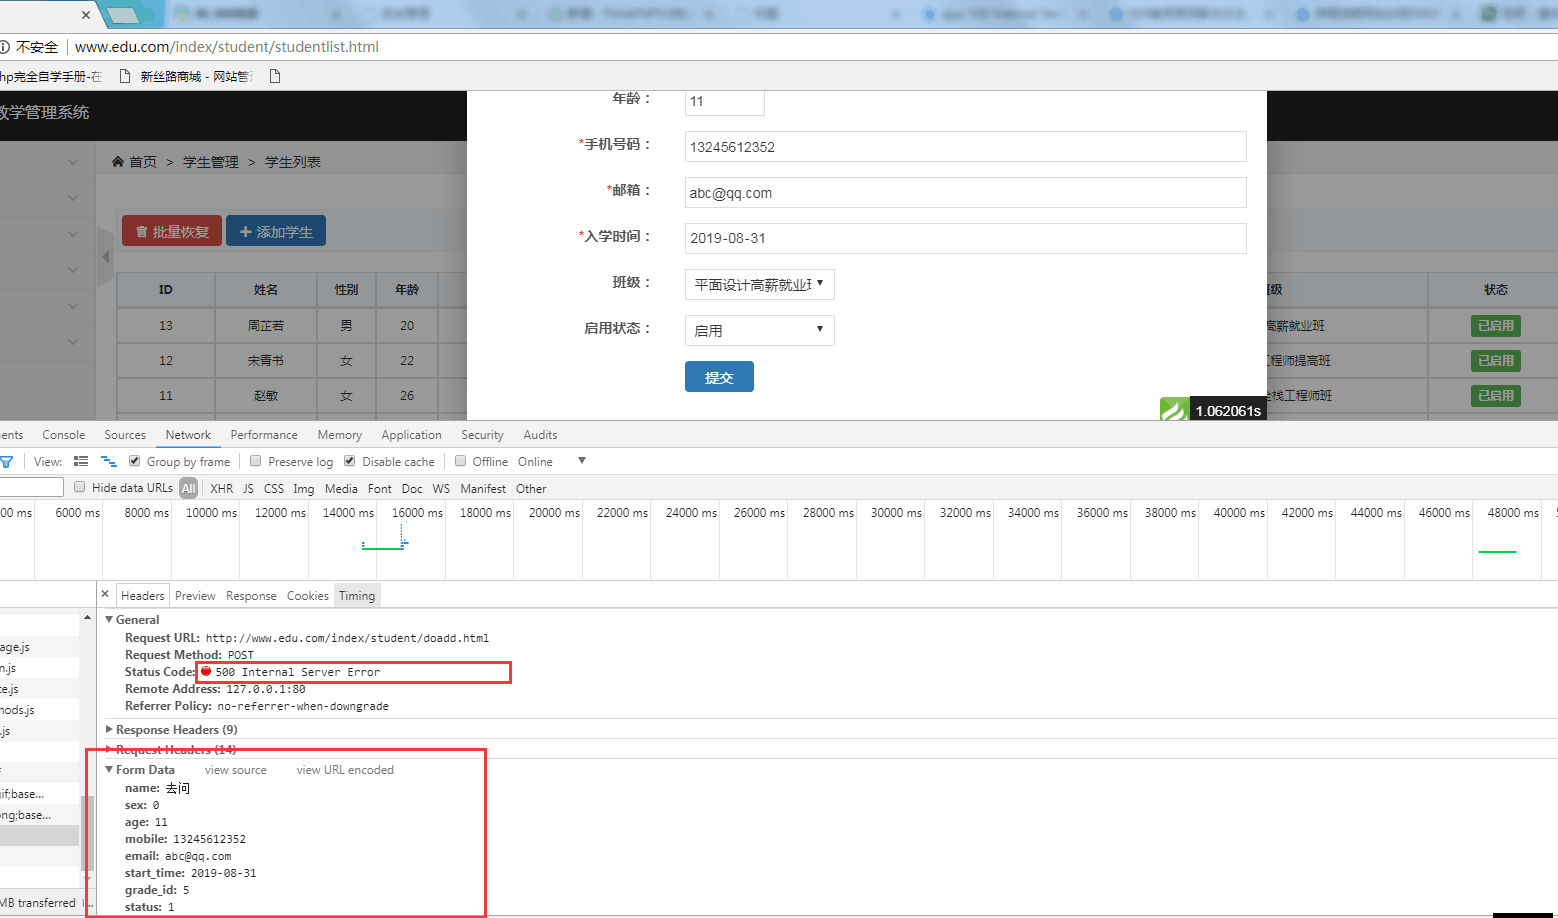Close the request details pane

pyautogui.click(x=105, y=594)
